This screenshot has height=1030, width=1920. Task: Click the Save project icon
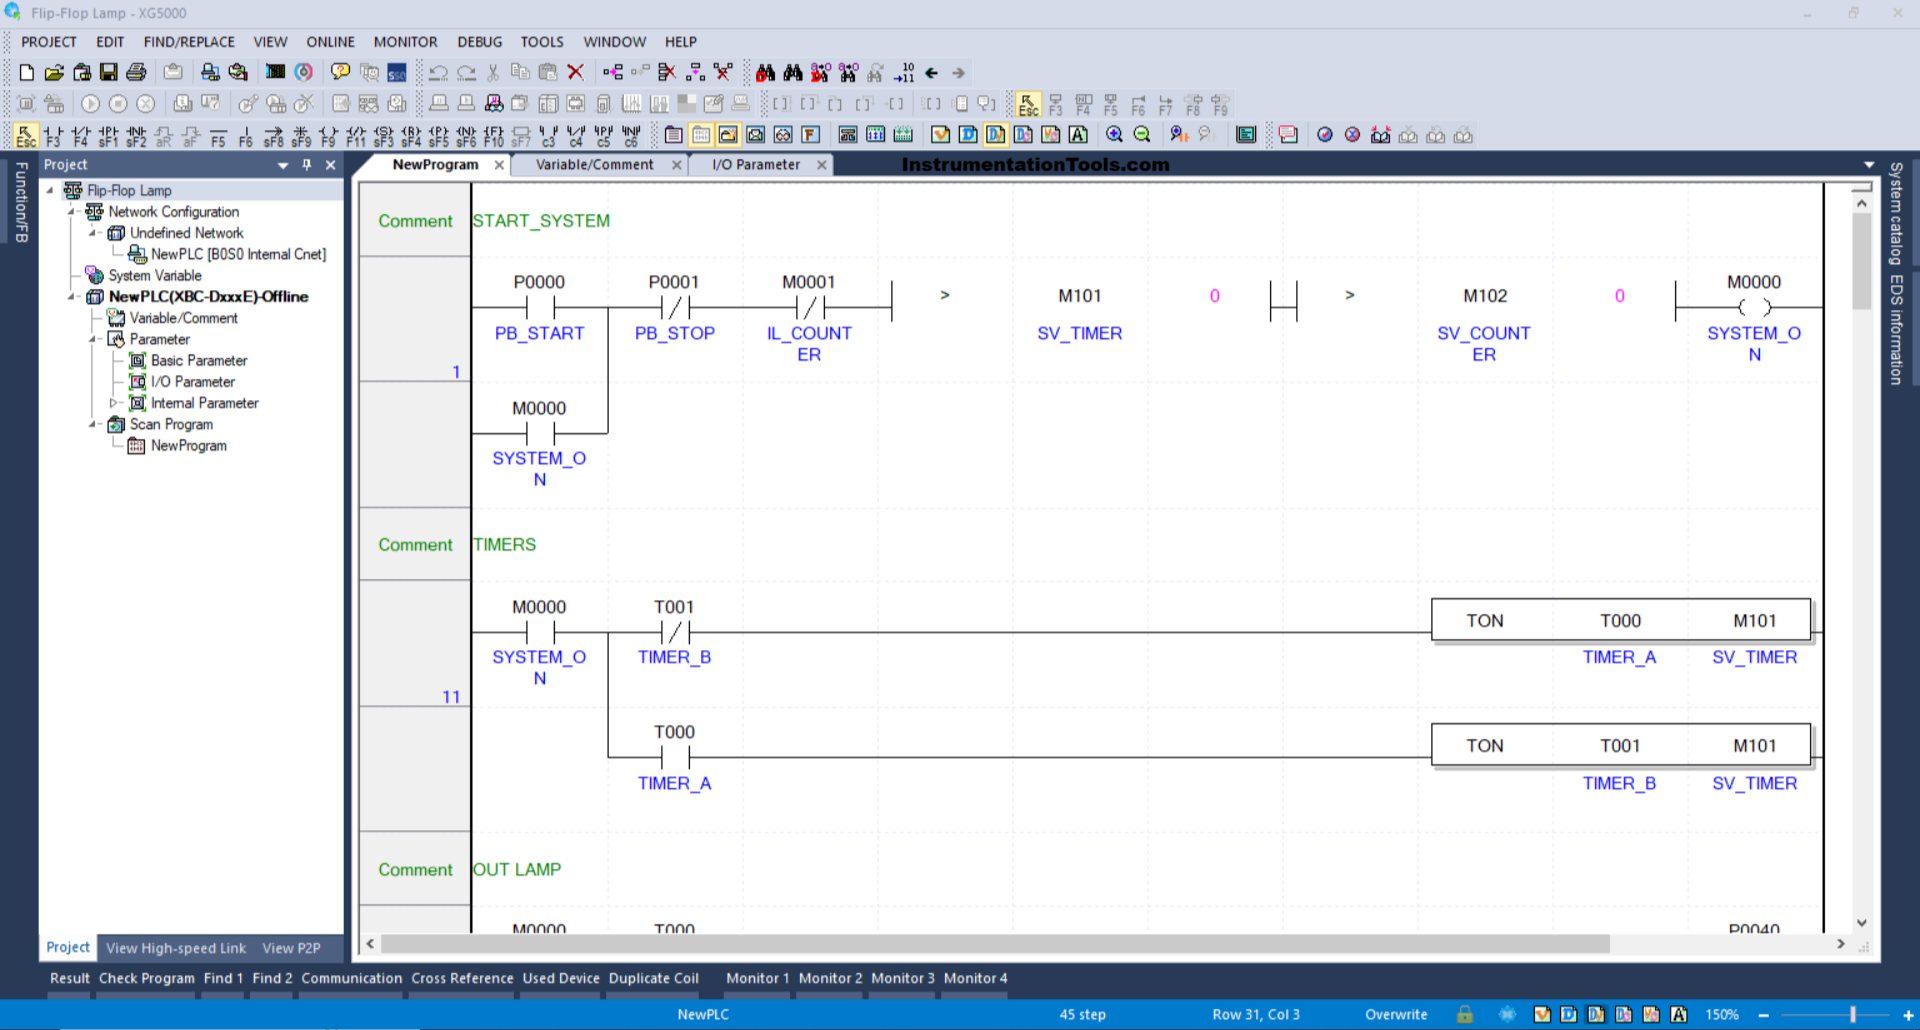[x=109, y=72]
